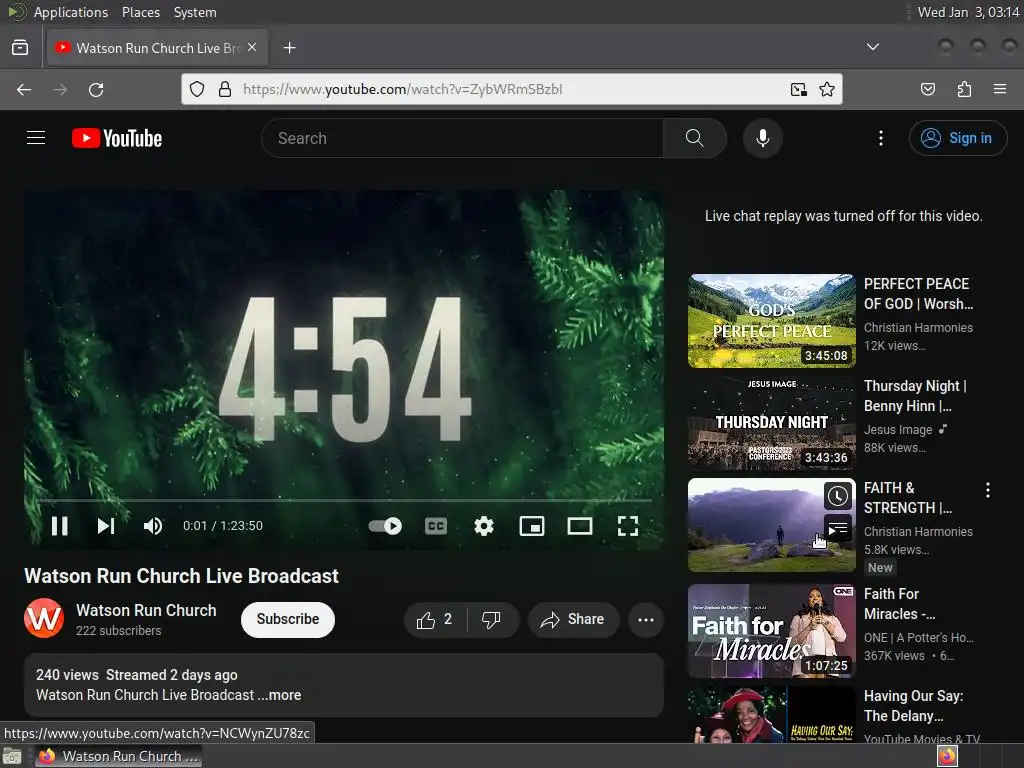Click the search magnifier button
1024x768 pixels.
[x=695, y=138]
